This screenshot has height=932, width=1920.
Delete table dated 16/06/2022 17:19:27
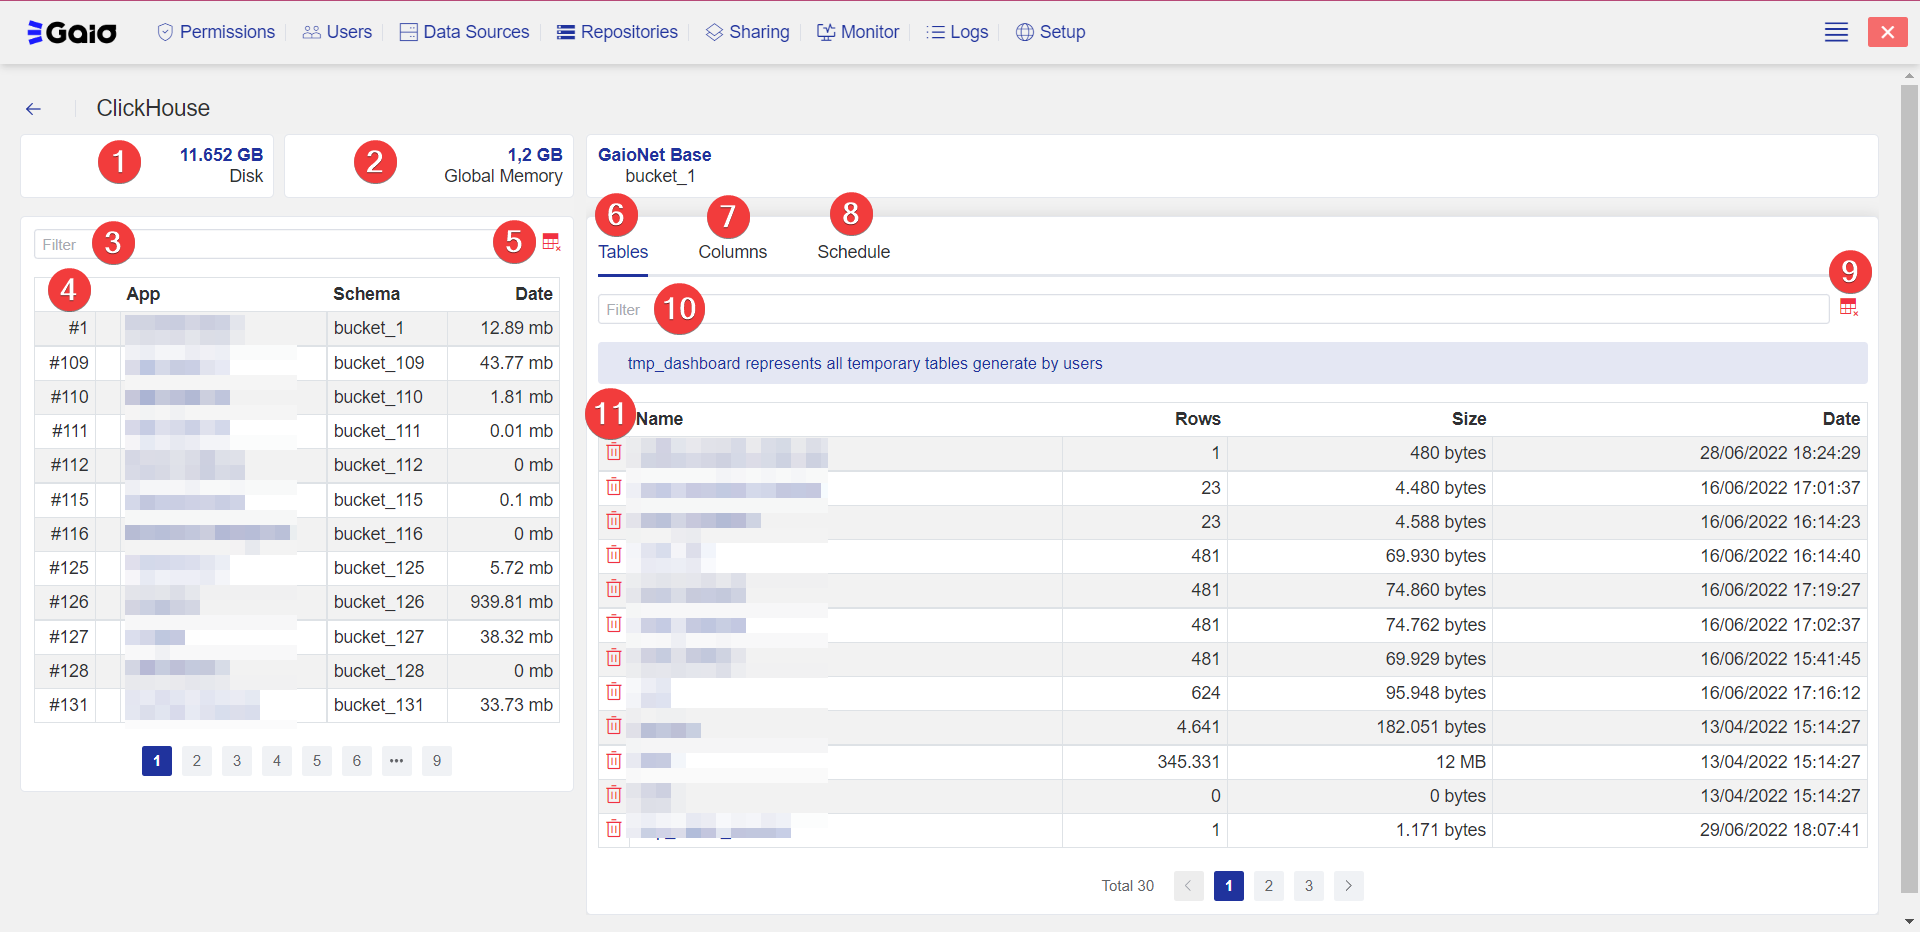(x=614, y=589)
